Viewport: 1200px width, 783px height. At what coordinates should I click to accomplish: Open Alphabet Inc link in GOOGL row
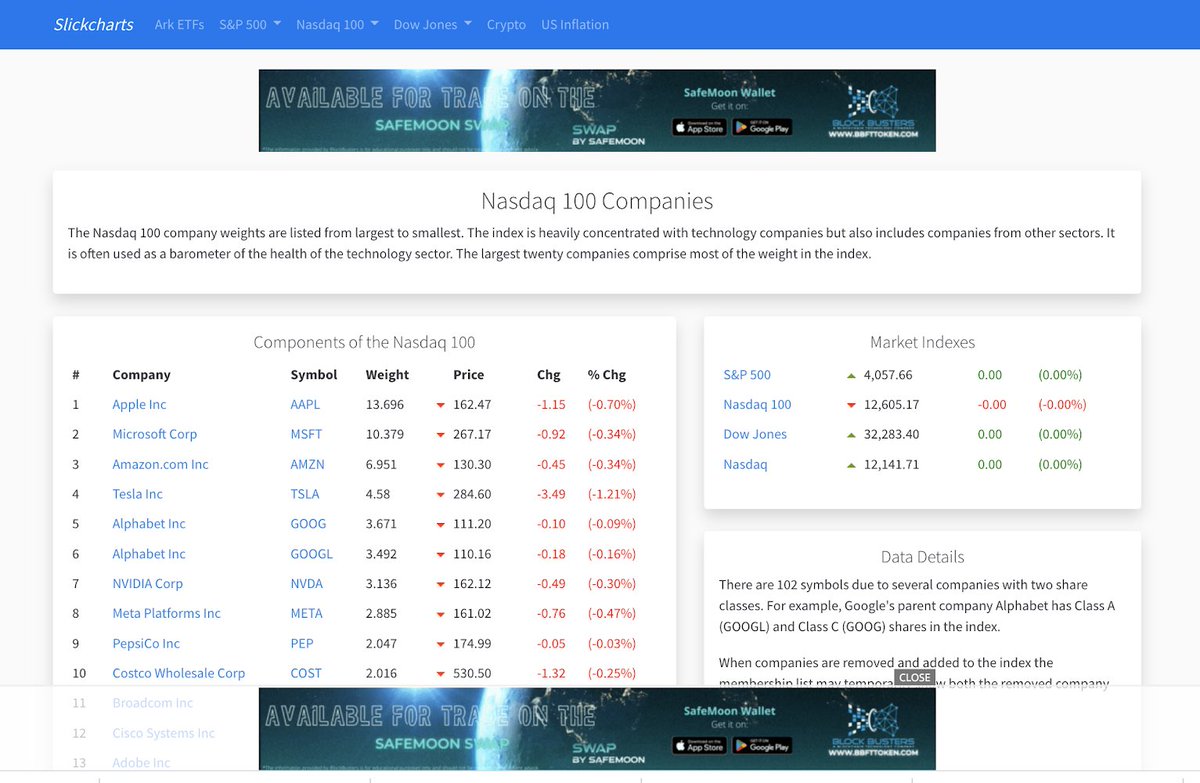[x=149, y=554]
